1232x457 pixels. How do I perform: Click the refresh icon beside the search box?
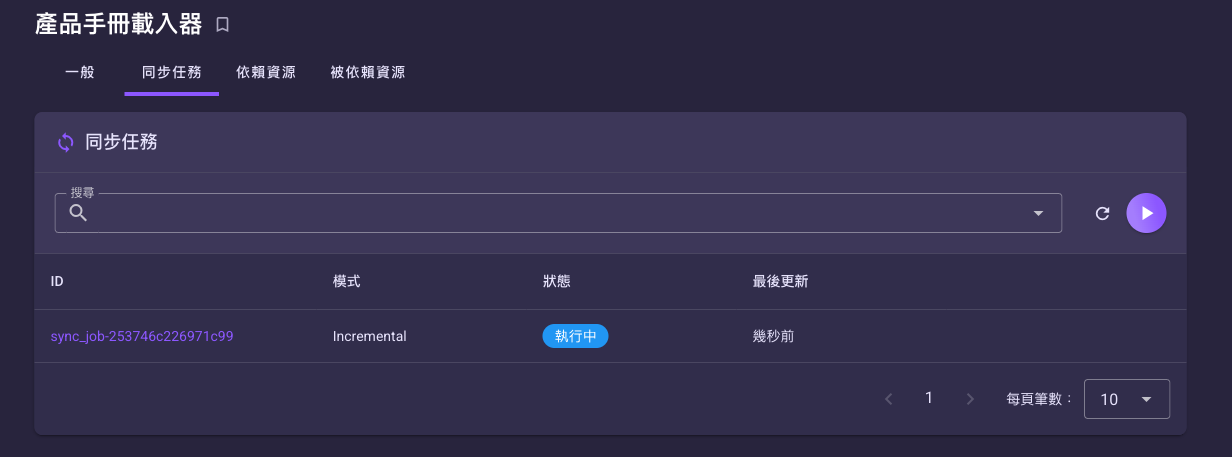[x=1102, y=213]
